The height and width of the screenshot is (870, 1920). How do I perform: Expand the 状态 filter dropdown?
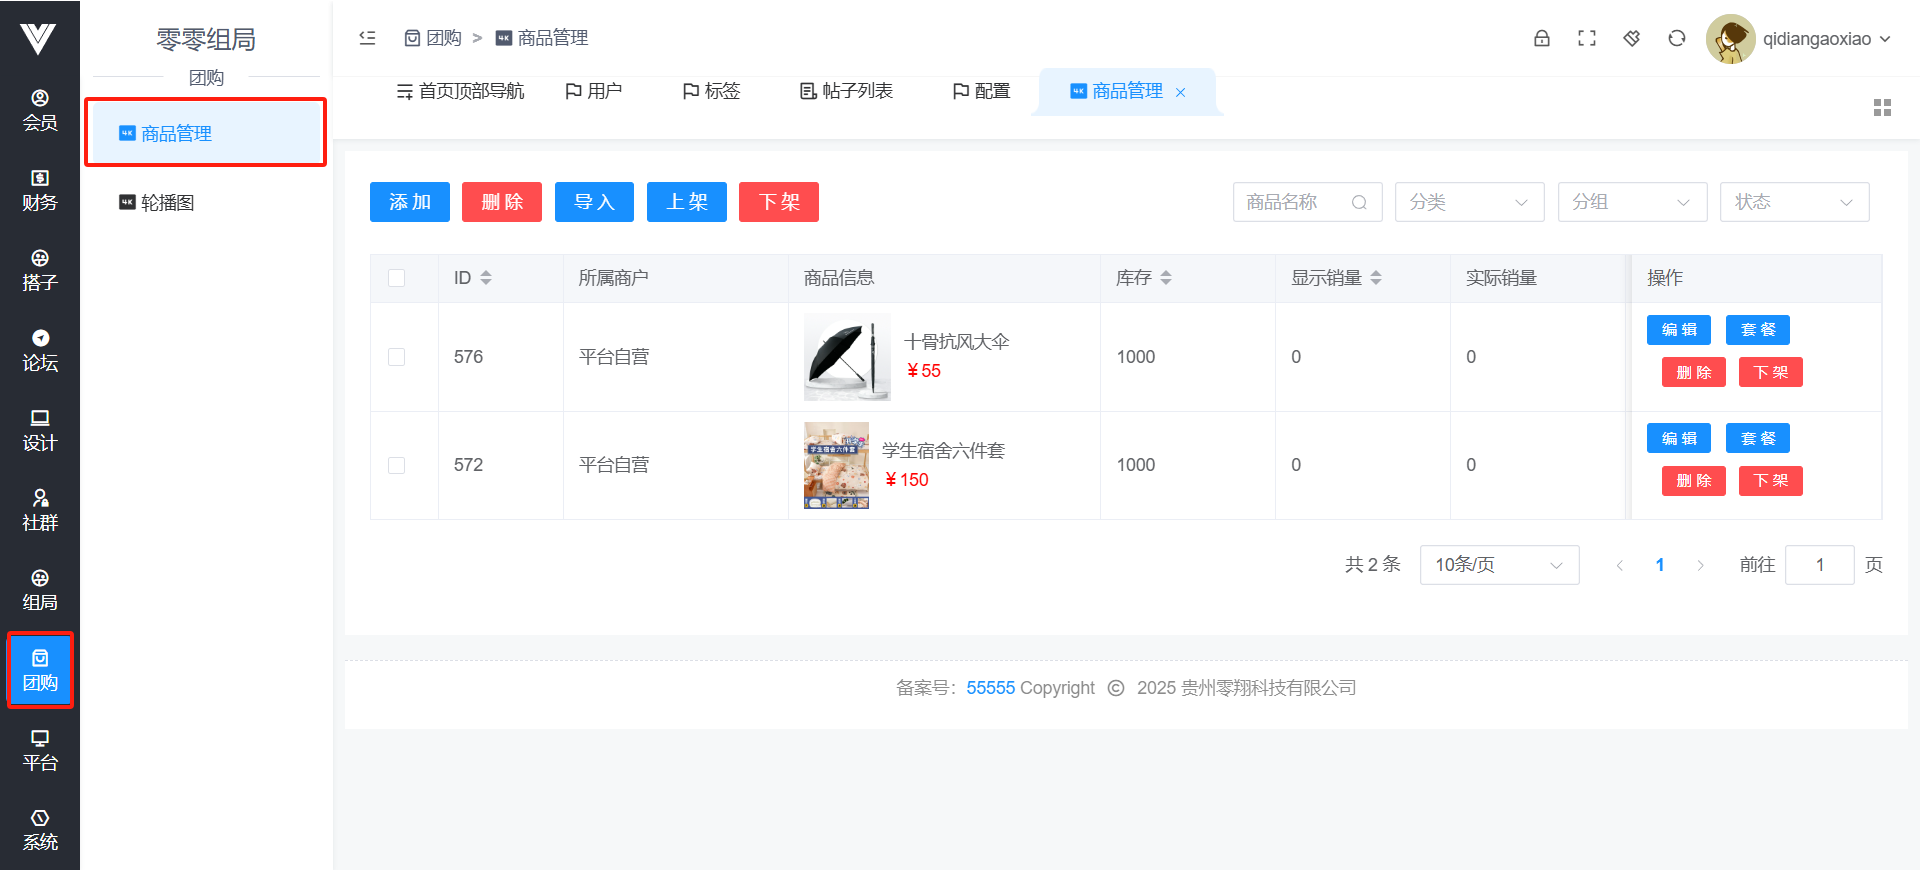click(1794, 202)
